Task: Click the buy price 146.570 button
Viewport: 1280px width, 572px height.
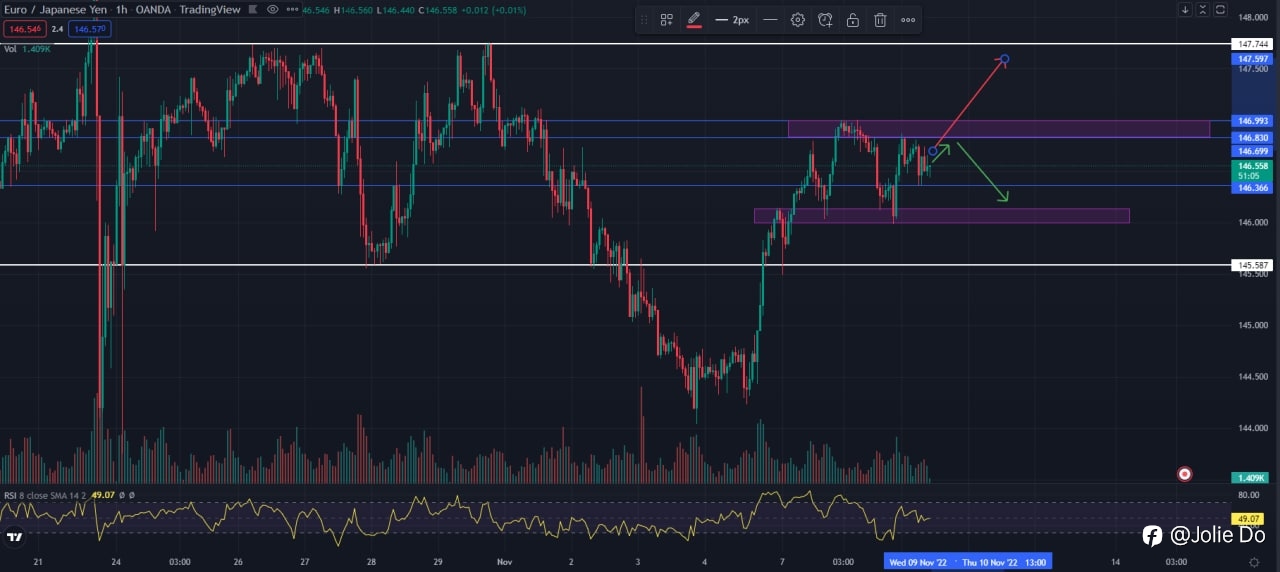Action: point(90,29)
